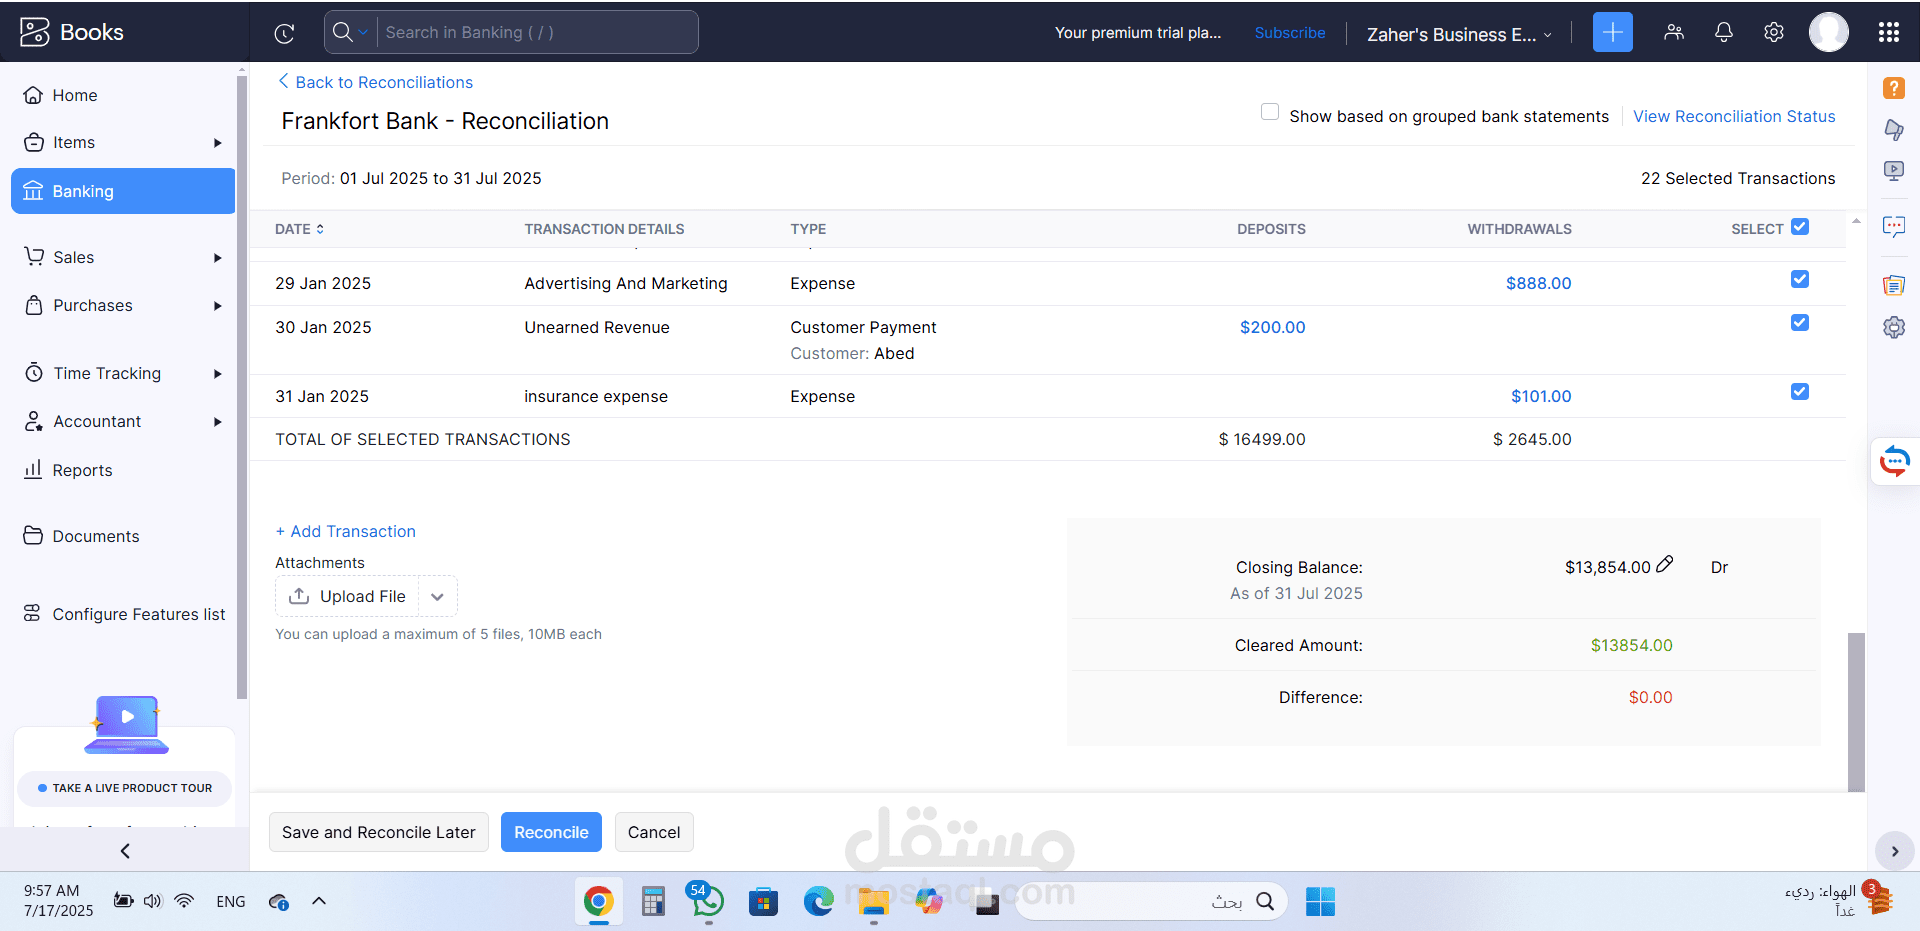Uncheck the insurance expense transaction
Screen dimensions: 1920x931
pyautogui.click(x=1799, y=391)
